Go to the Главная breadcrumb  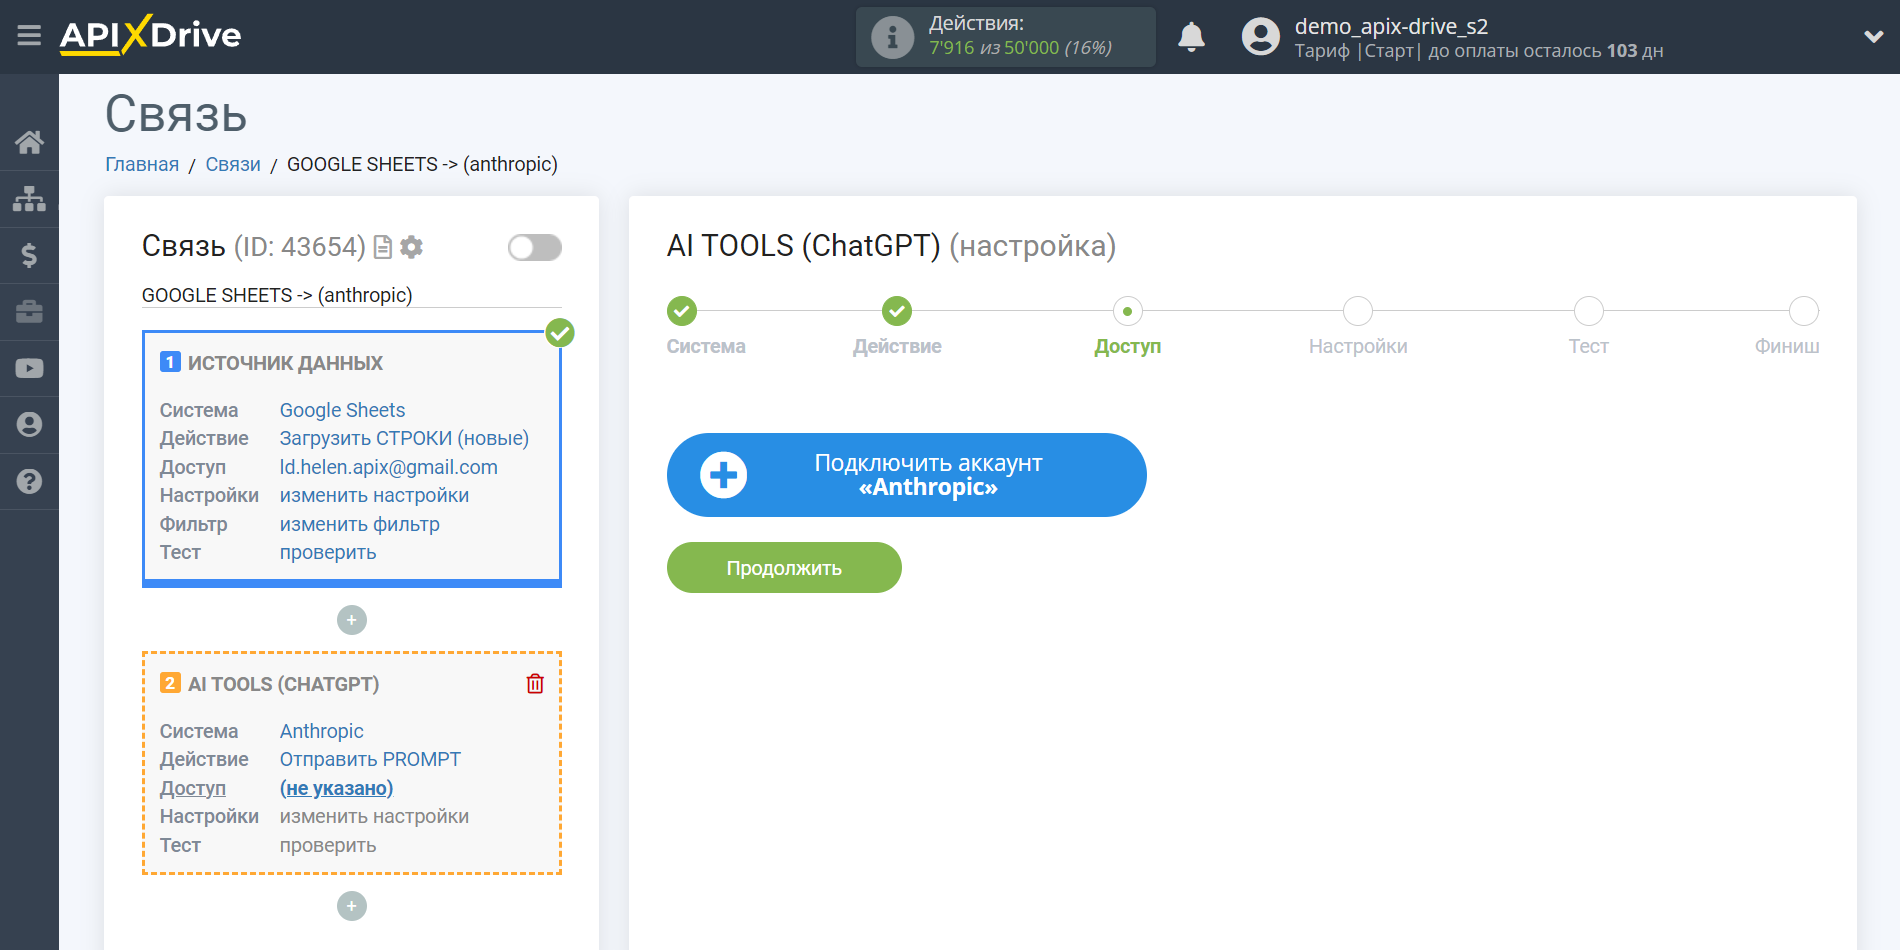(142, 164)
